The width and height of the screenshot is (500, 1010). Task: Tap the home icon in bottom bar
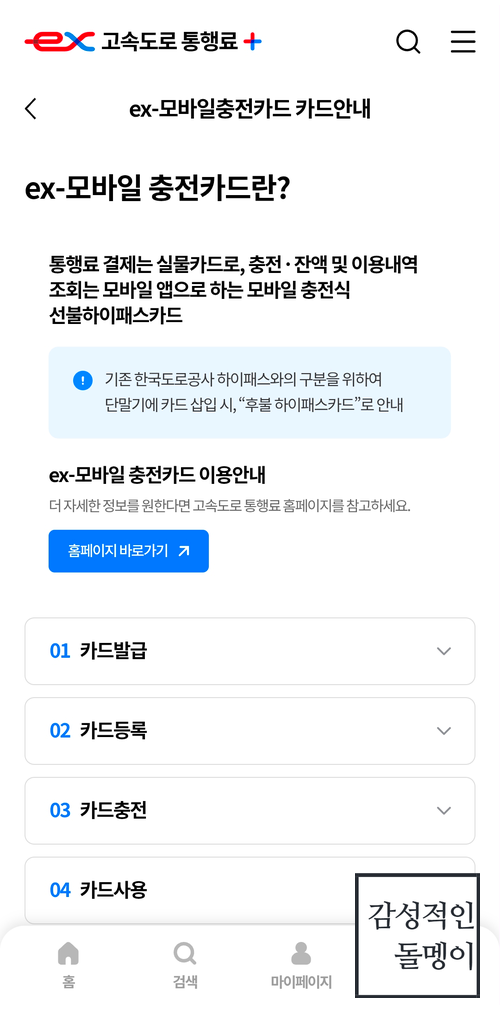pos(68,953)
